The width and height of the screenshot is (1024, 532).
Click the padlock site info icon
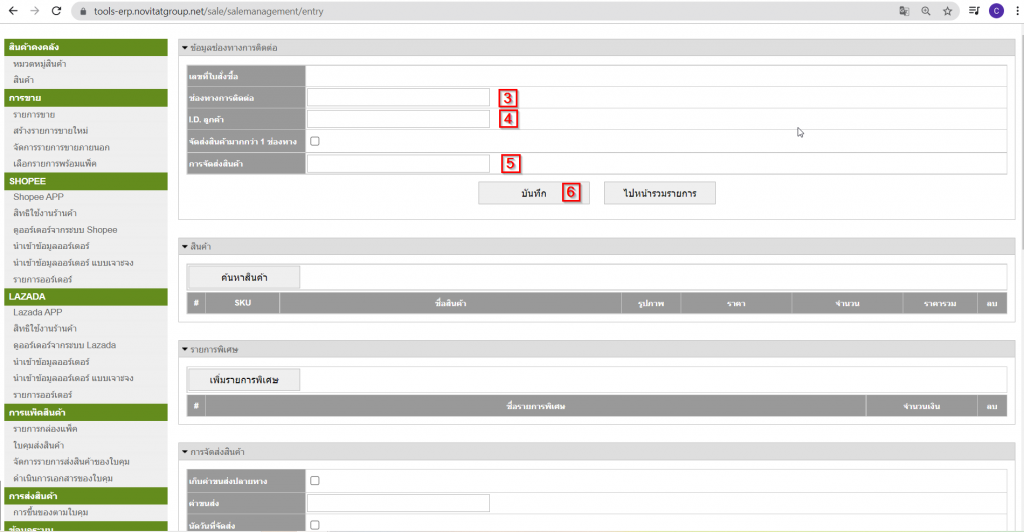(84, 11)
